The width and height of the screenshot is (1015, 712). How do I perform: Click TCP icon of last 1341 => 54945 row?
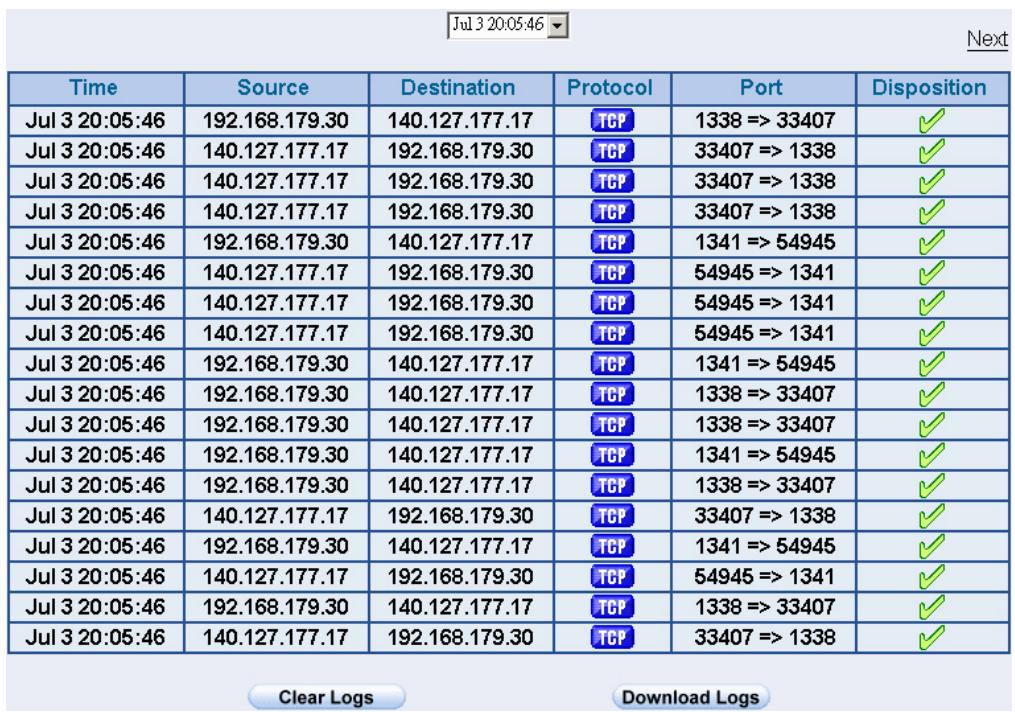pos(612,546)
